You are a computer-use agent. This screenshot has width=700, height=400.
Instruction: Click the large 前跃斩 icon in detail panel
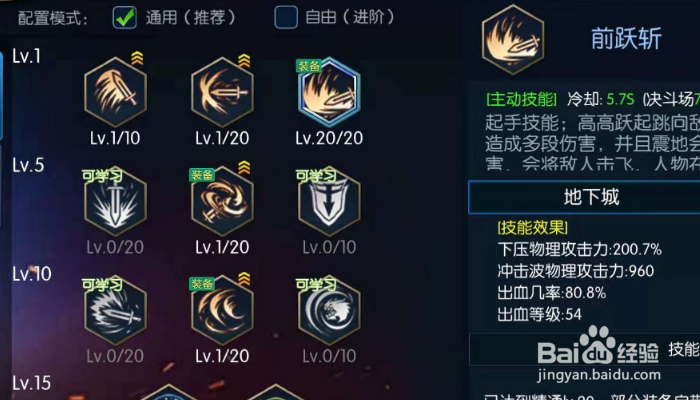pyautogui.click(x=513, y=39)
